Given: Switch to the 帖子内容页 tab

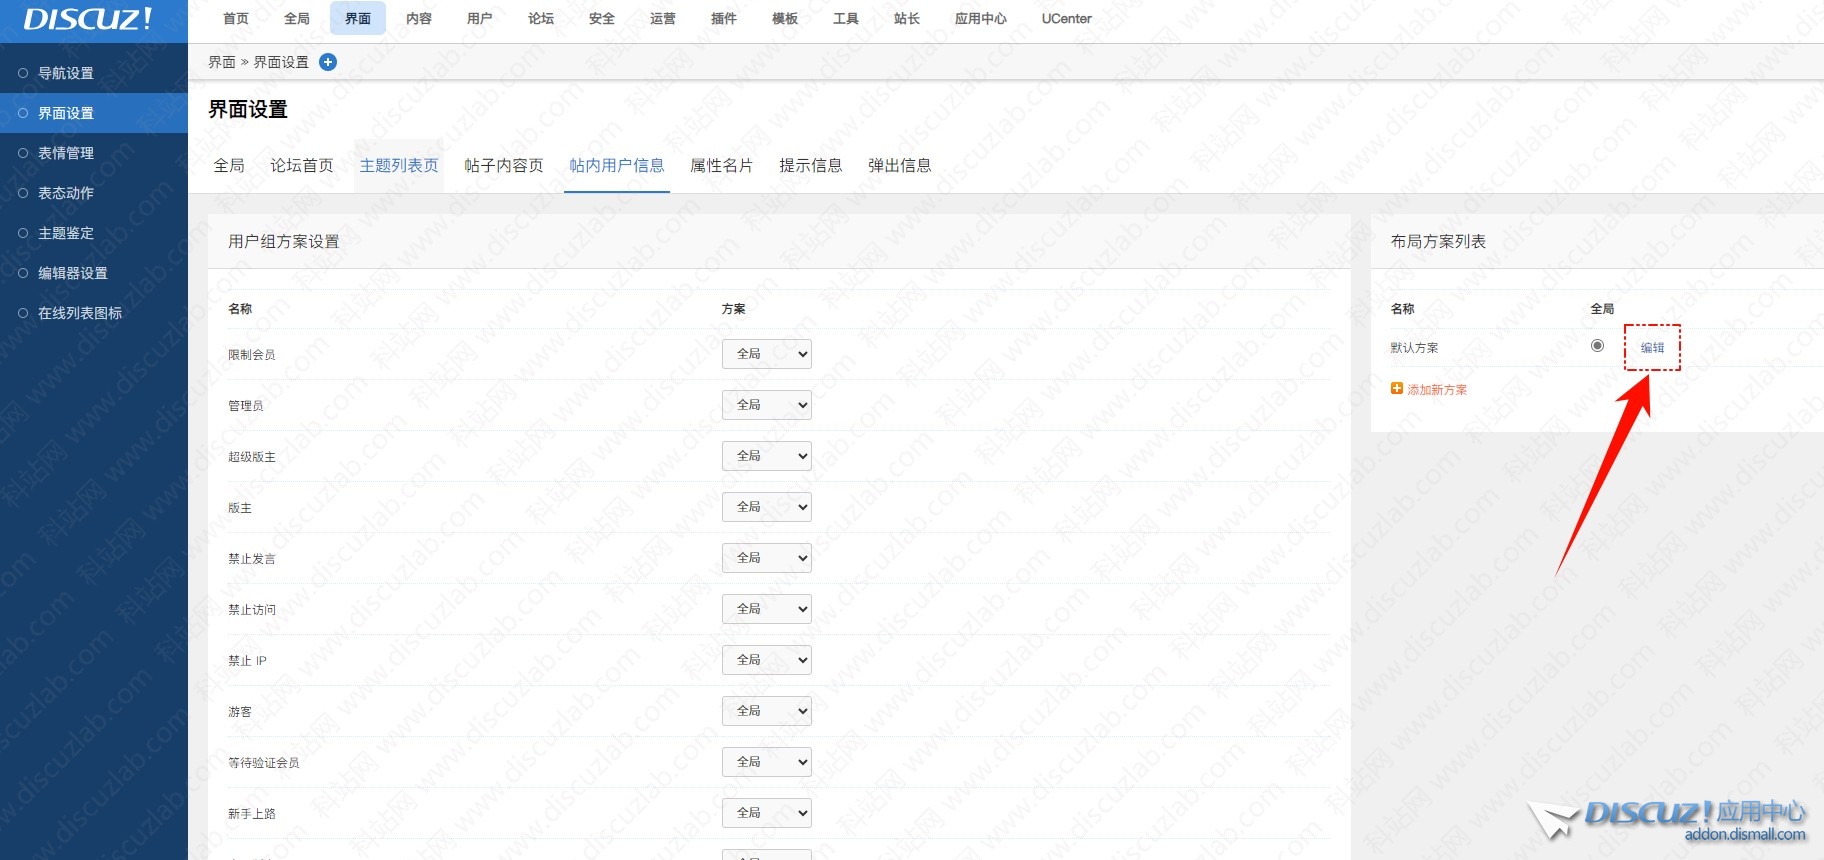Looking at the screenshot, I should tap(504, 166).
